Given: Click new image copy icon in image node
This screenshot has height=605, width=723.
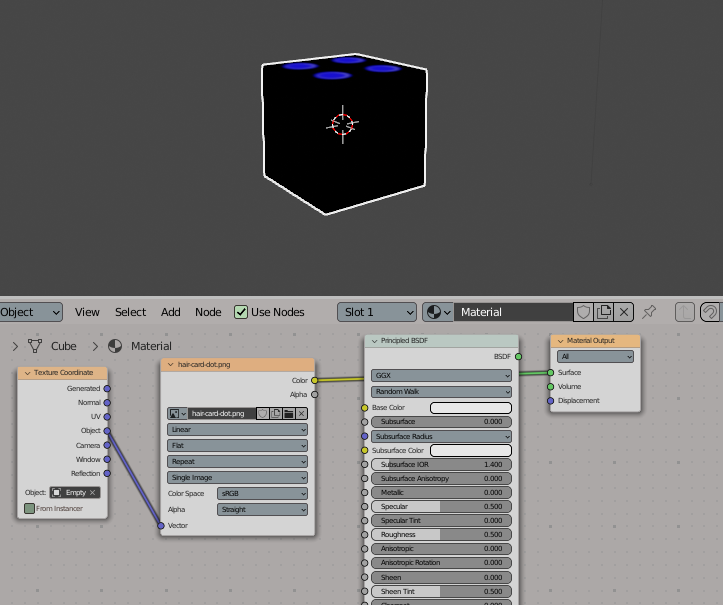Looking at the screenshot, I should pyautogui.click(x=275, y=414).
